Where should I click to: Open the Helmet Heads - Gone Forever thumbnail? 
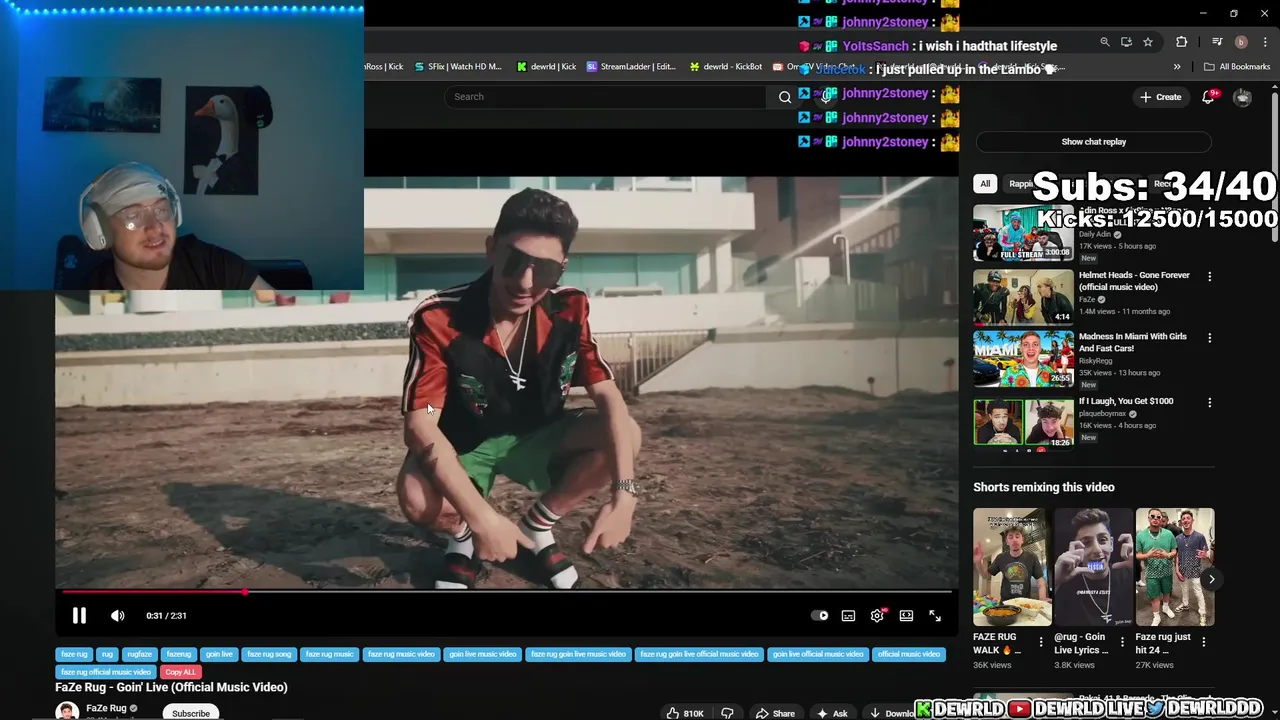[x=1023, y=297]
